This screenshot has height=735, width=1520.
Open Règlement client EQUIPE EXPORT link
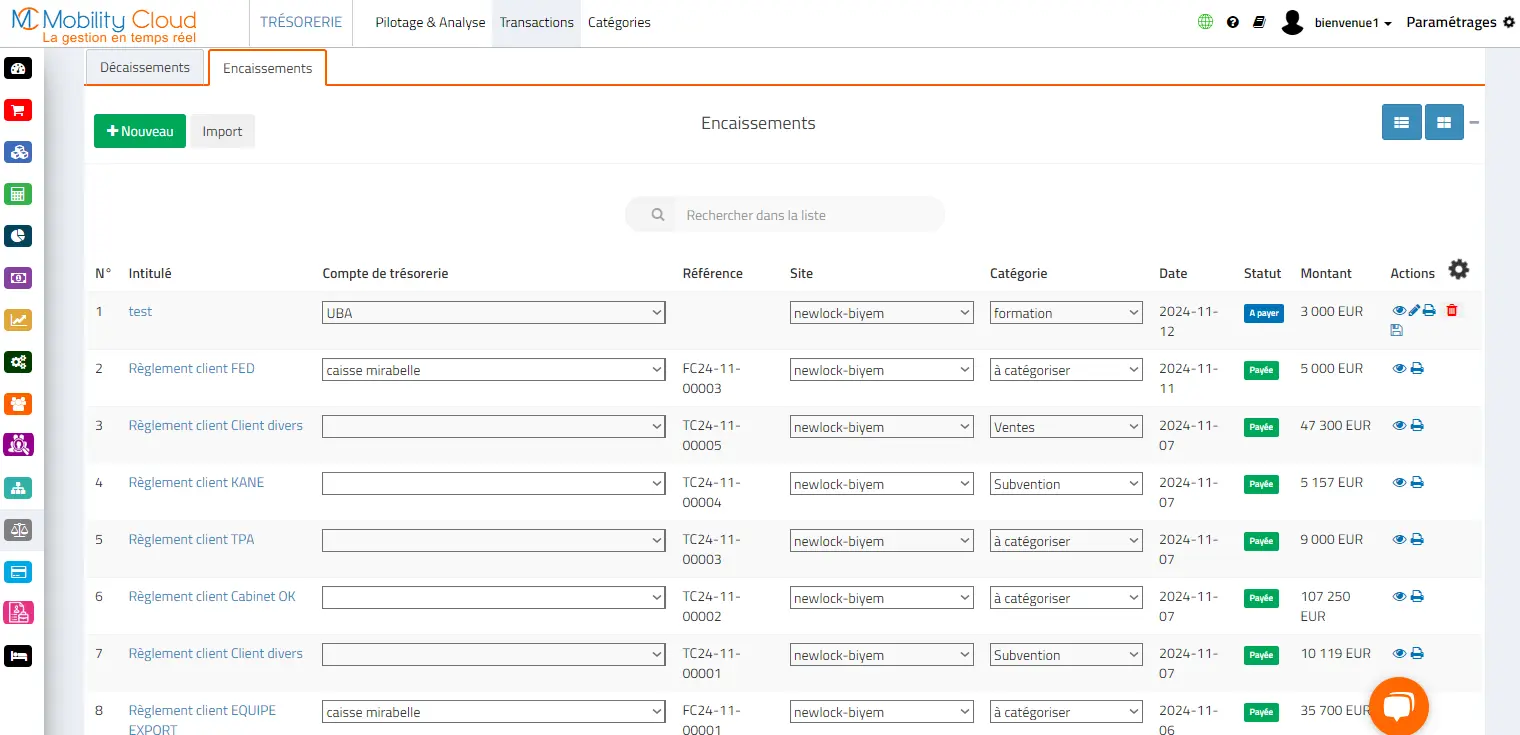click(202, 720)
